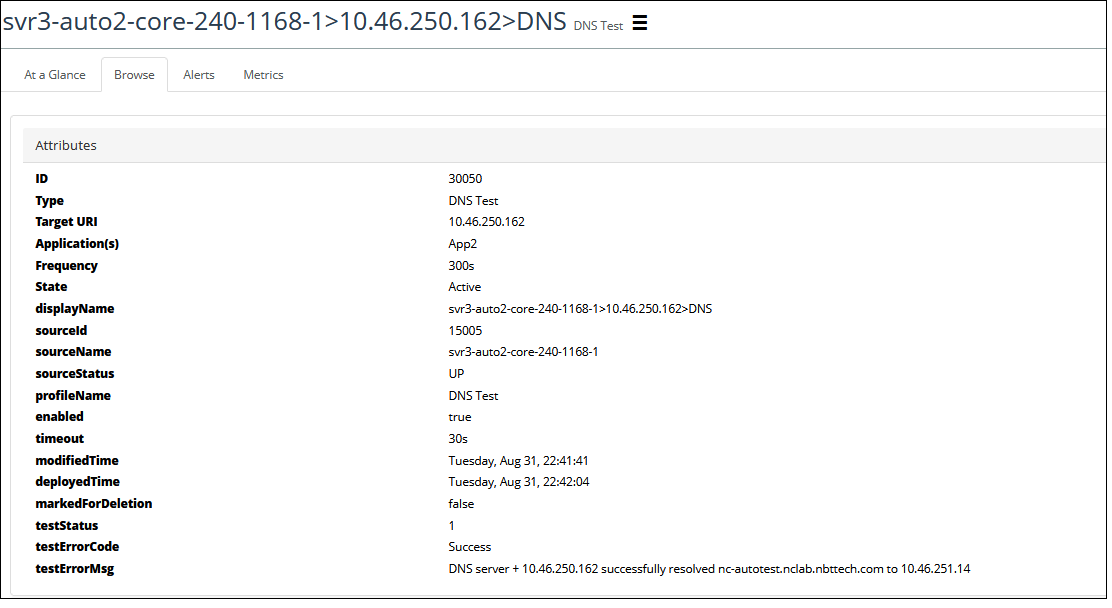
Task: Select the Browse tab
Action: [134, 75]
